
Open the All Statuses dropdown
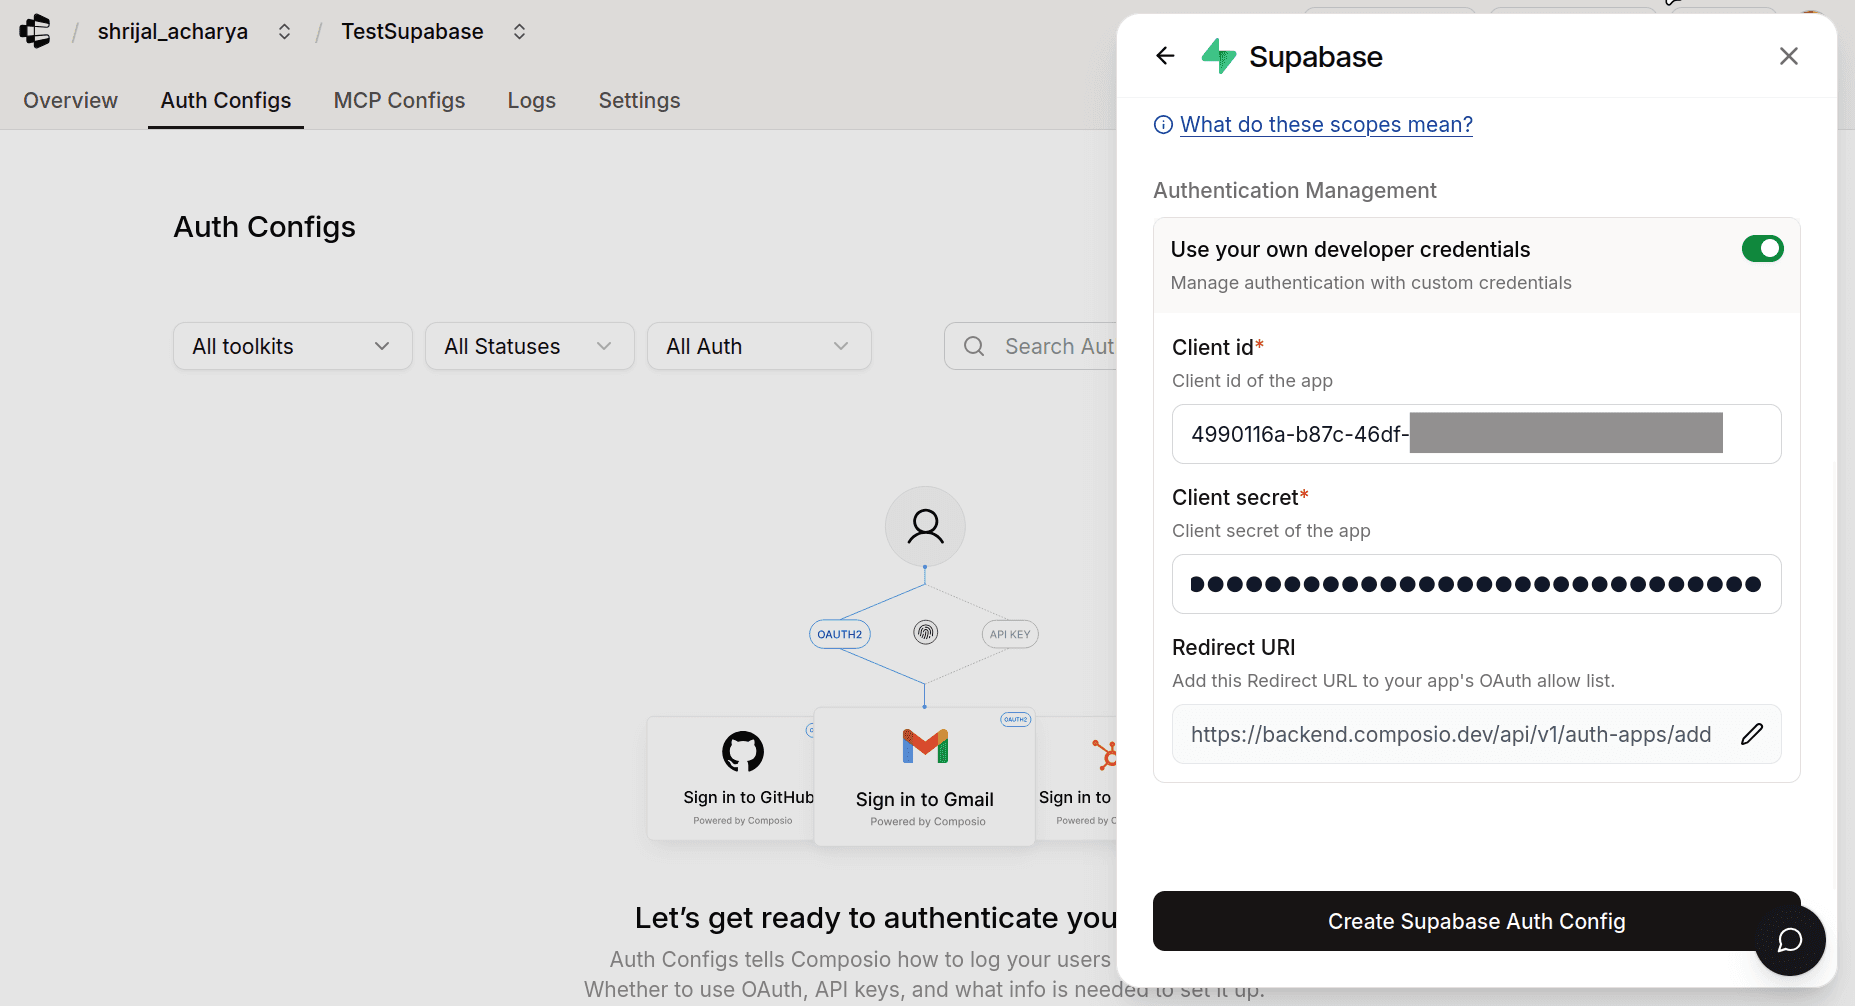click(x=530, y=346)
